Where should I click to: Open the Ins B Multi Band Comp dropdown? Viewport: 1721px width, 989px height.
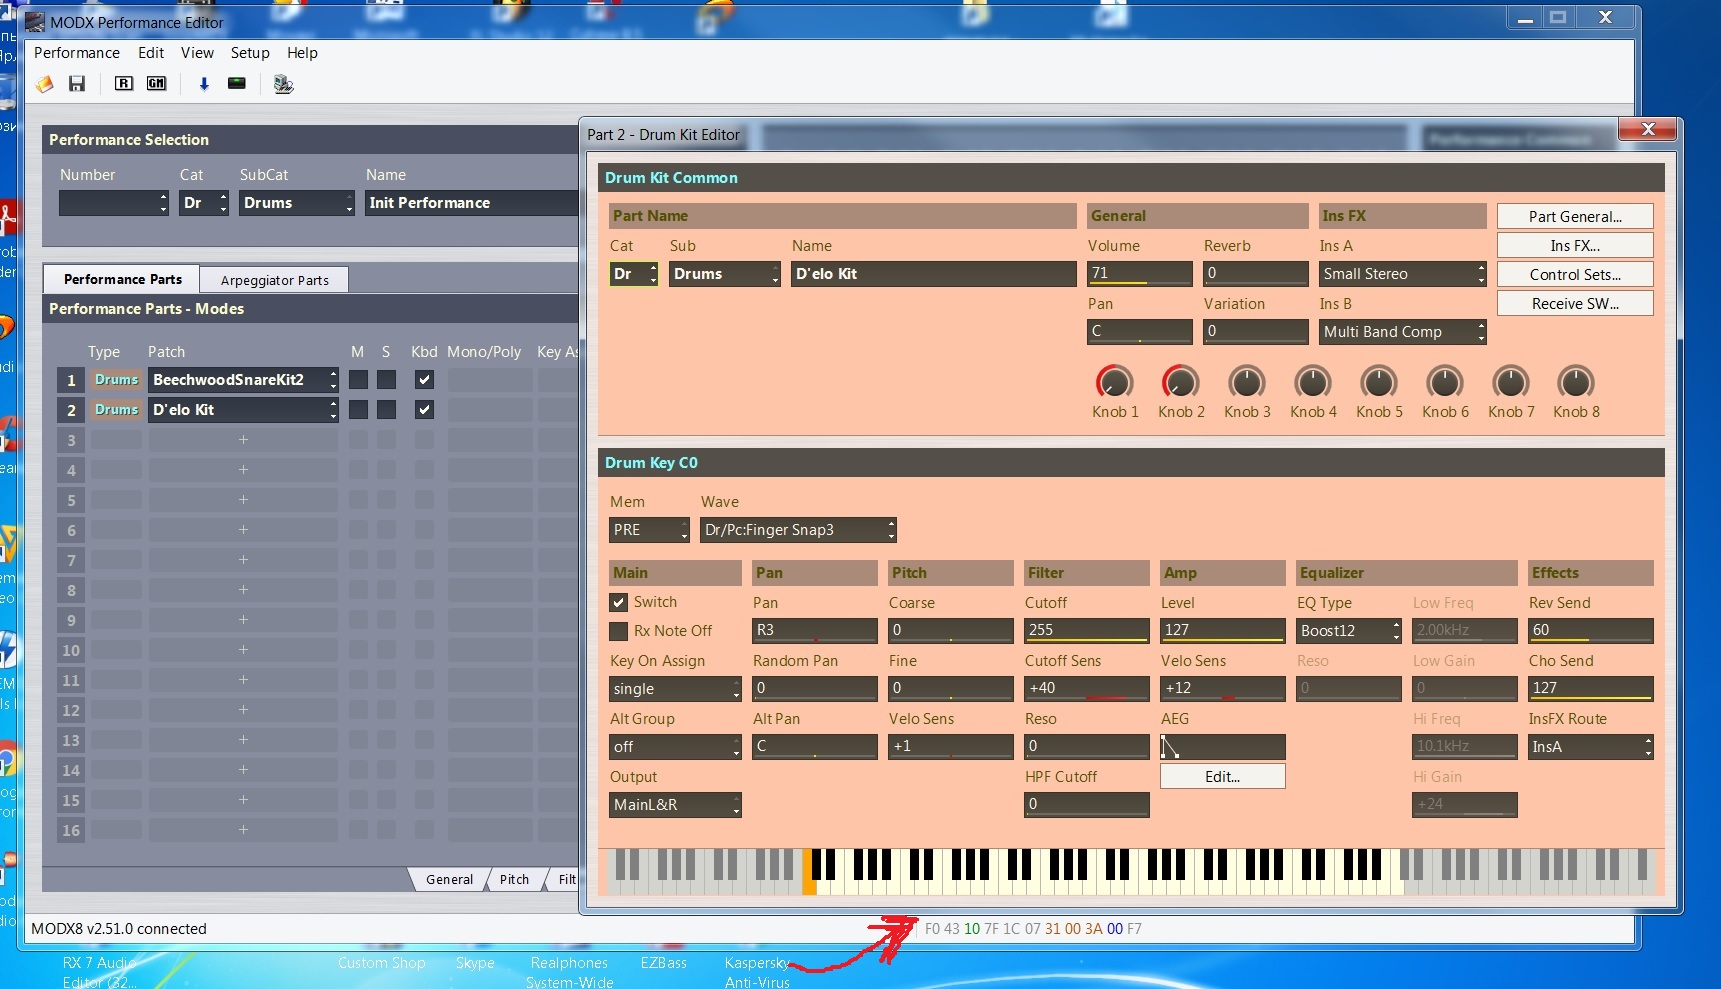point(1402,332)
